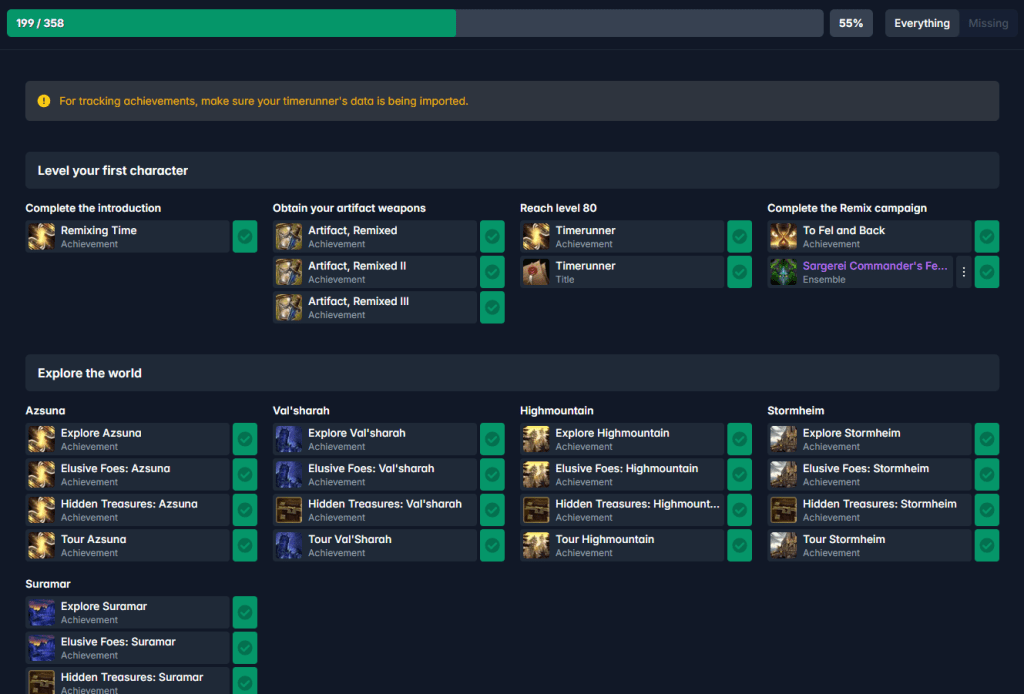Click the Tour Stormheim achievement icon
The image size is (1024, 694).
click(783, 545)
